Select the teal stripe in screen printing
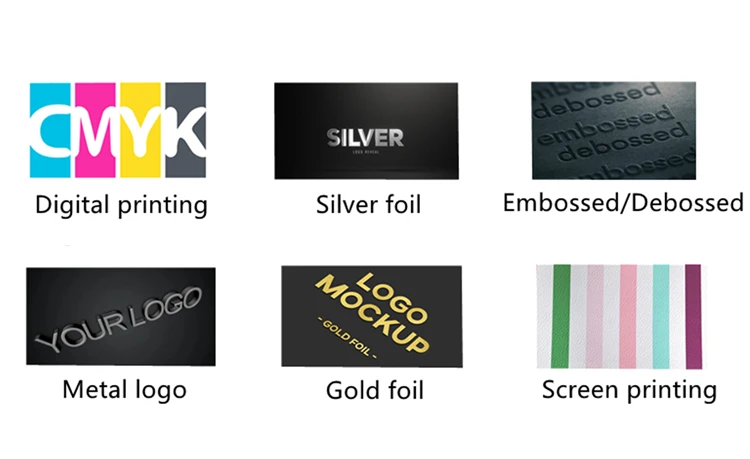The image size is (750, 459). point(661,317)
